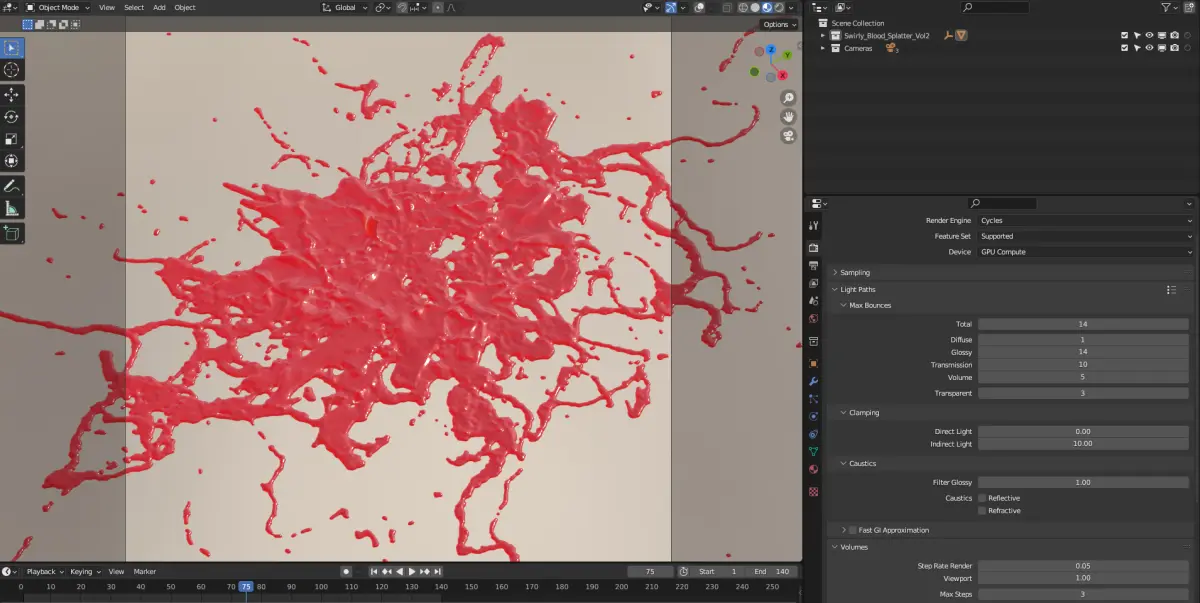
Task: Open the viewport View menu
Action: point(107,7)
